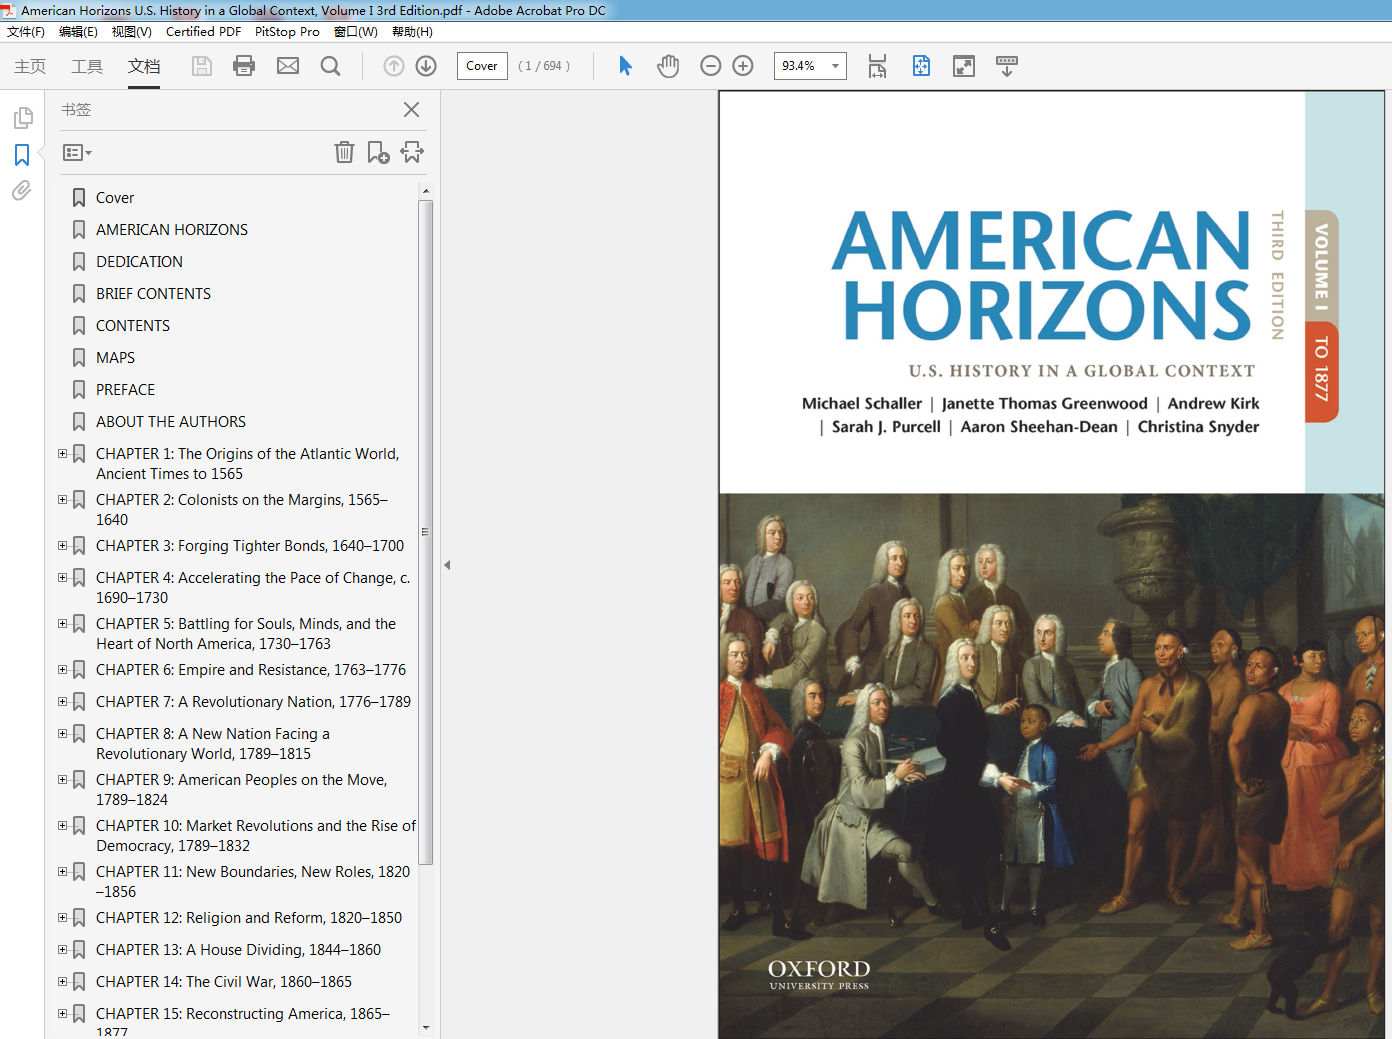
Task: Click the 93.4% zoom value field
Action: (x=799, y=66)
